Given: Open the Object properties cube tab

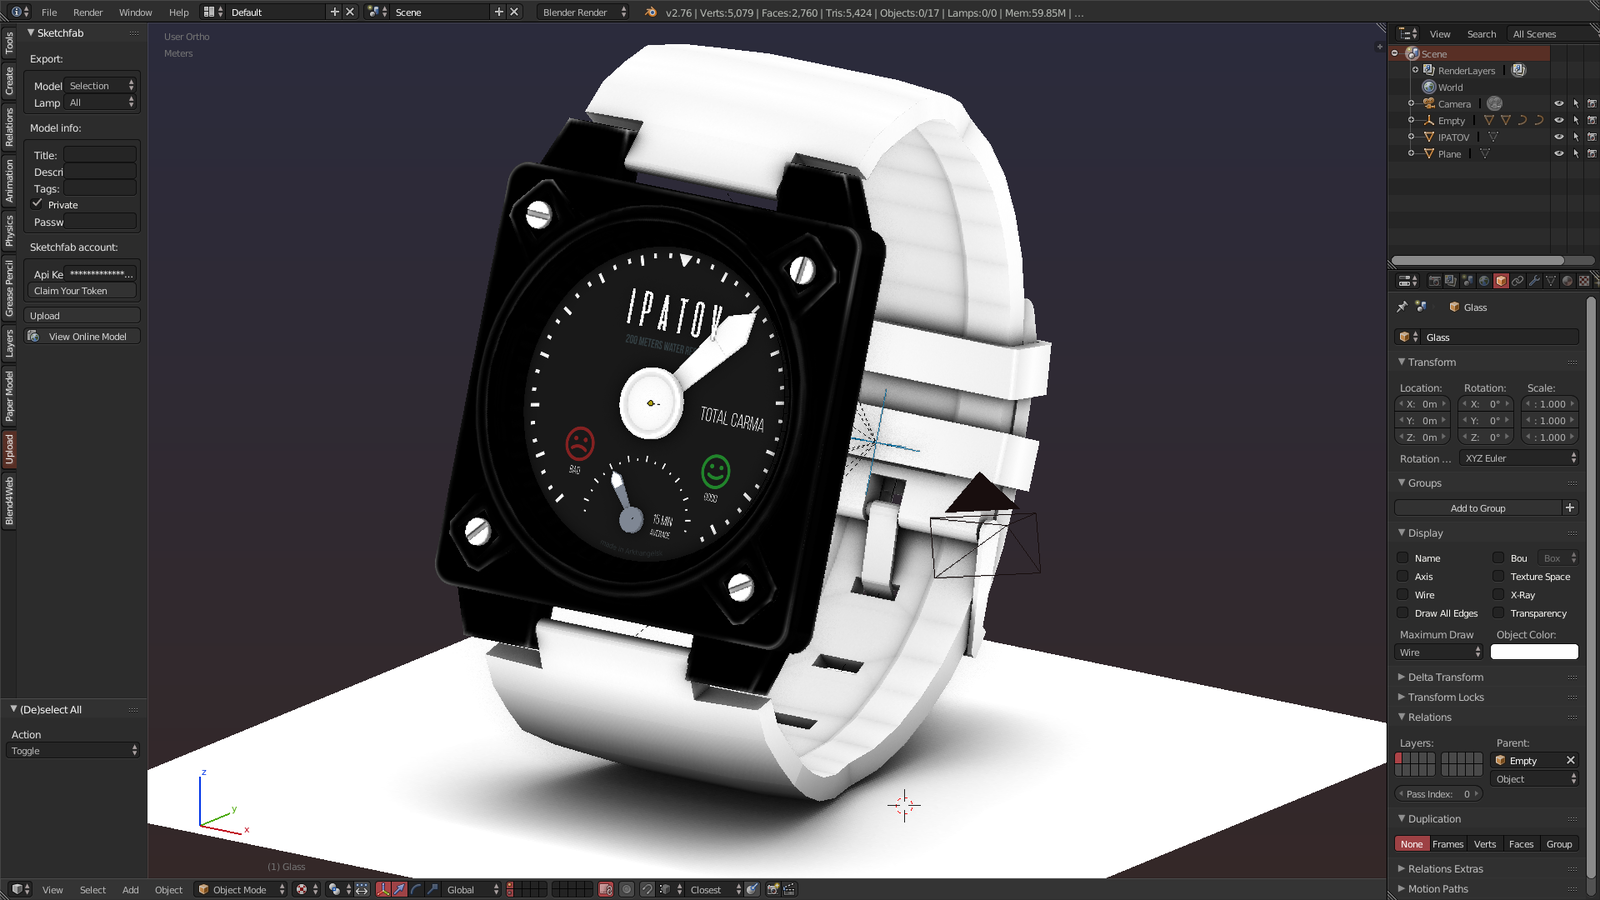Looking at the screenshot, I should [x=1501, y=281].
